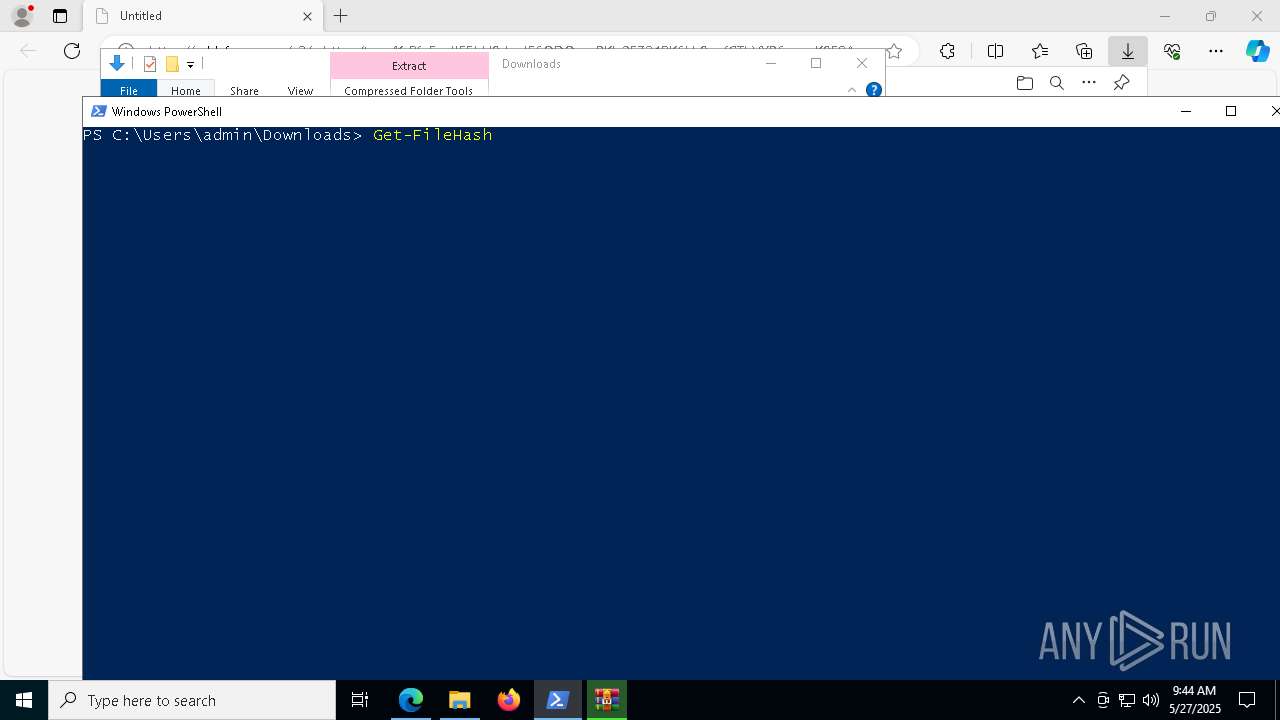Pin the downloads panel

click(1122, 83)
